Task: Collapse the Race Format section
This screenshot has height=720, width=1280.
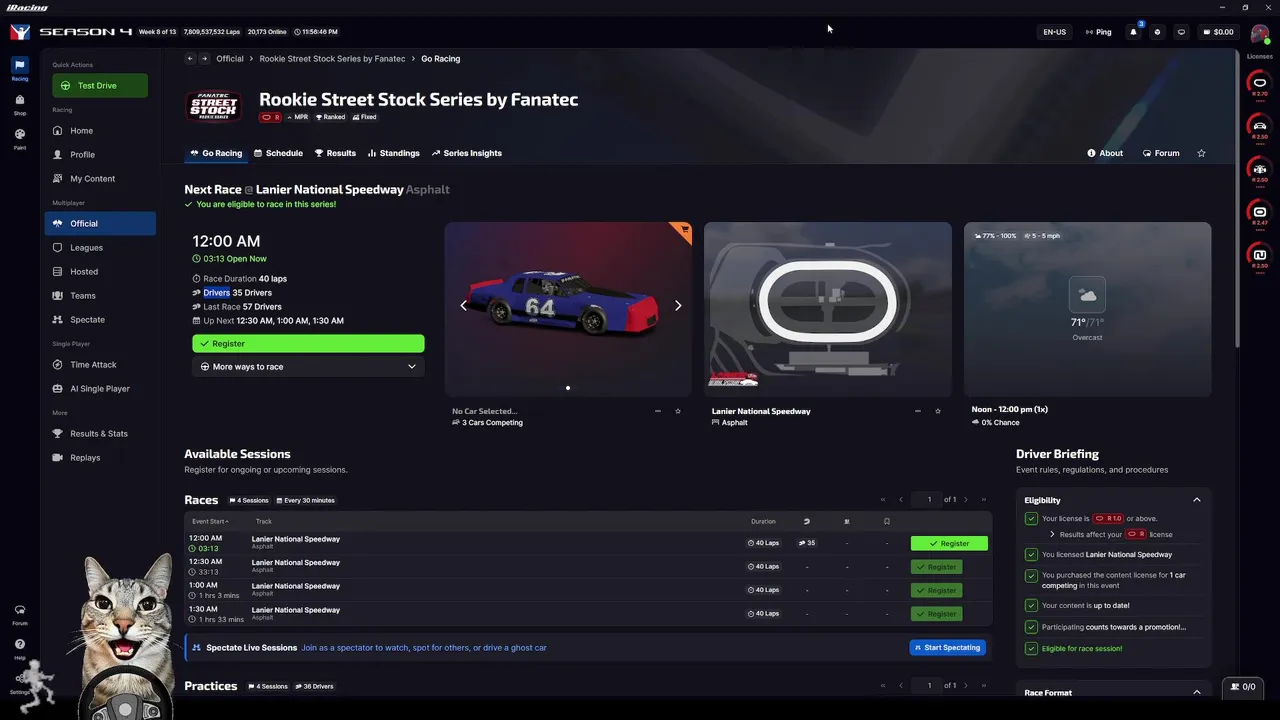Action: pyautogui.click(x=1196, y=692)
